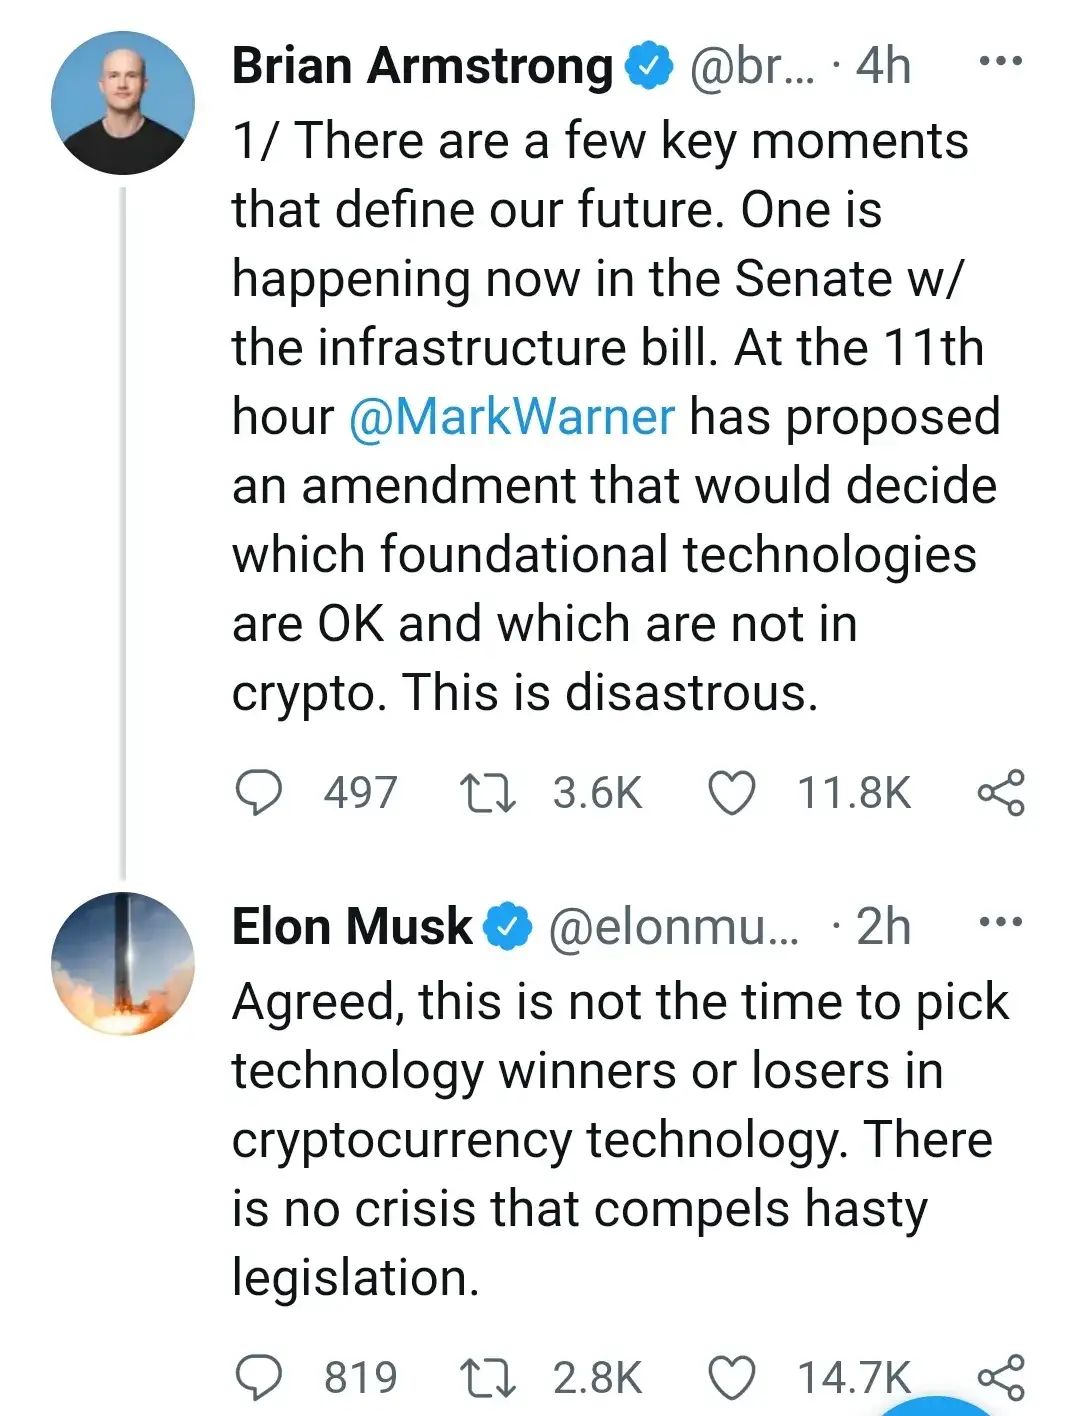This screenshot has height=1416, width=1080.
Task: Share Elon Musk's tweet
Action: 1001,1378
